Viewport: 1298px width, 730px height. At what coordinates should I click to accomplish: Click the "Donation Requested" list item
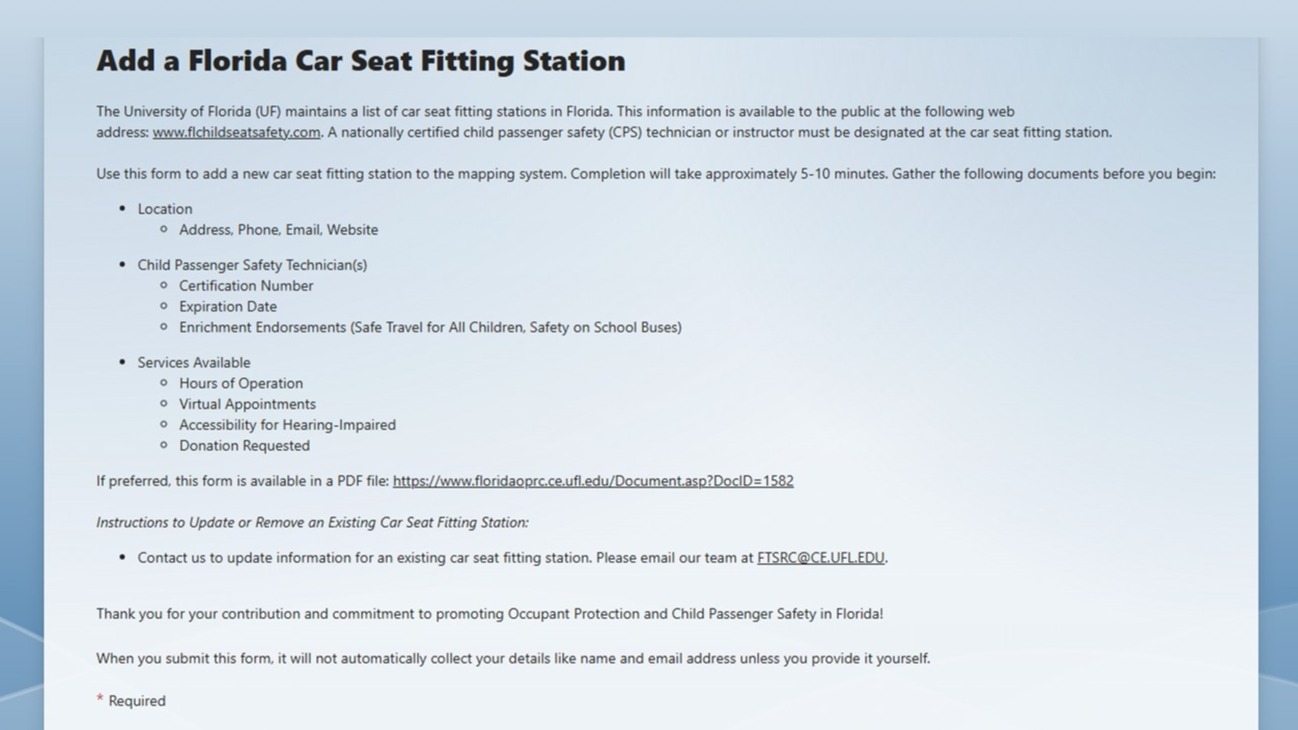[244, 446]
